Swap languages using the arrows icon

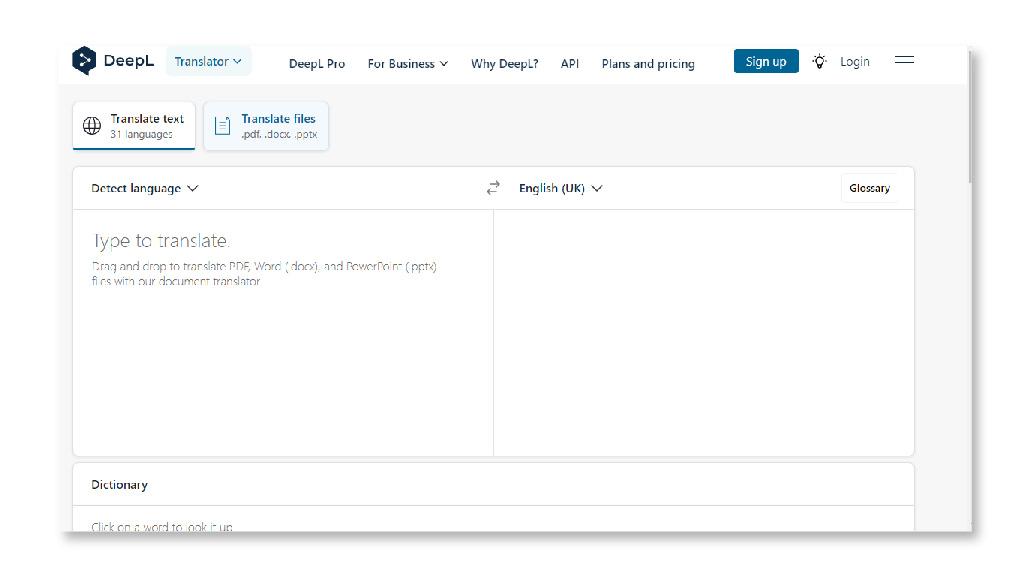point(493,188)
